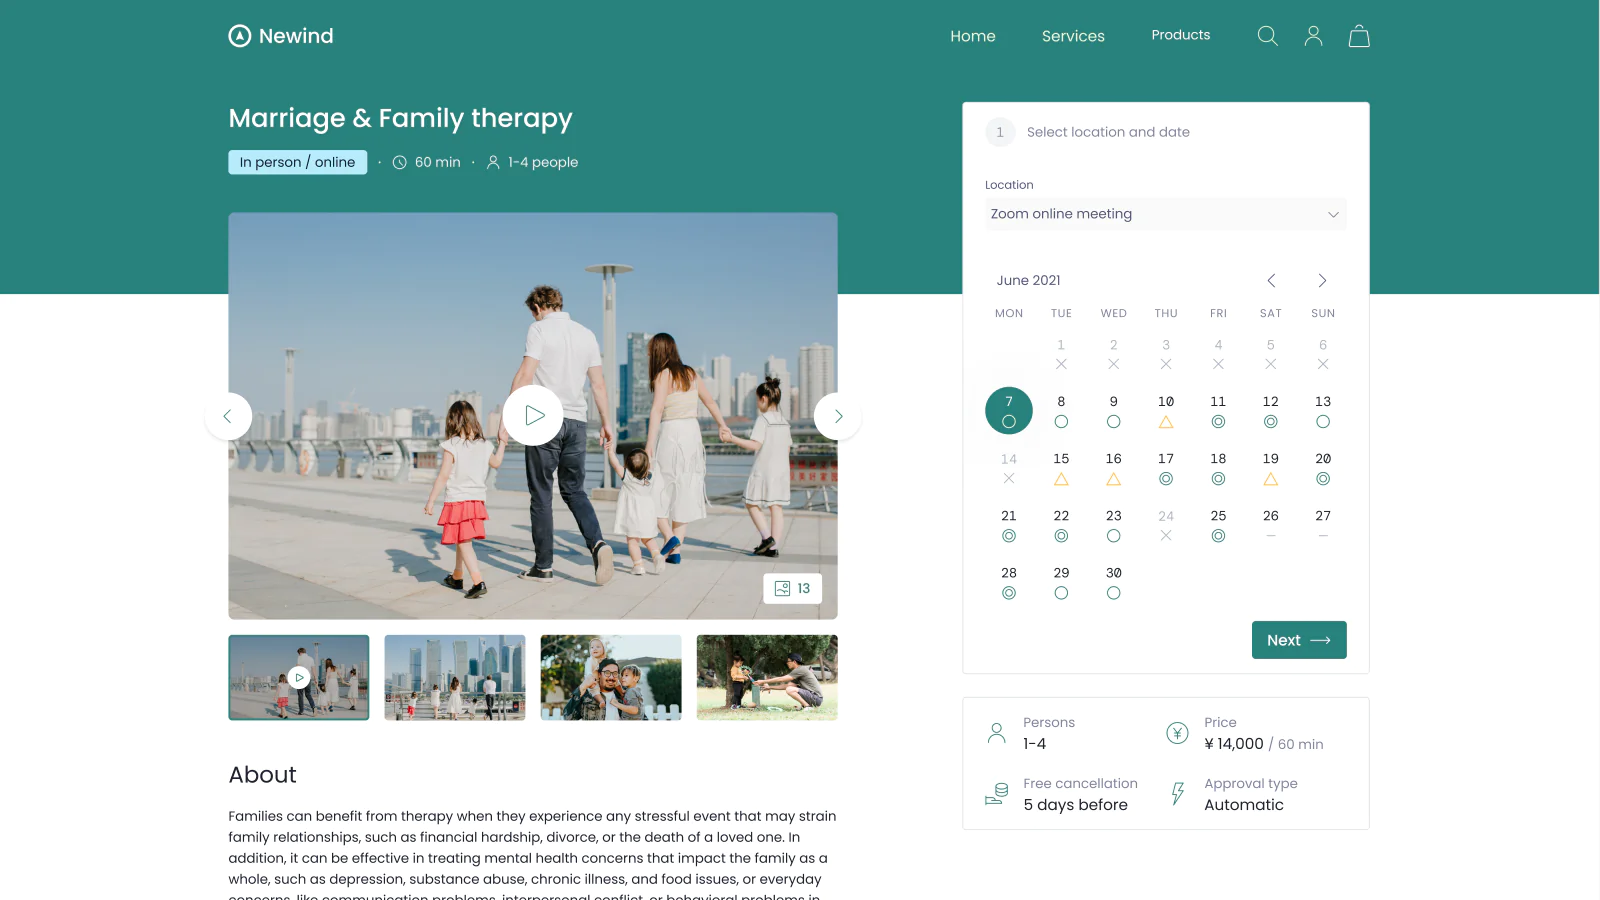This screenshot has height=900, width=1600.
Task: Click the 5 days before text
Action: coord(1075,805)
